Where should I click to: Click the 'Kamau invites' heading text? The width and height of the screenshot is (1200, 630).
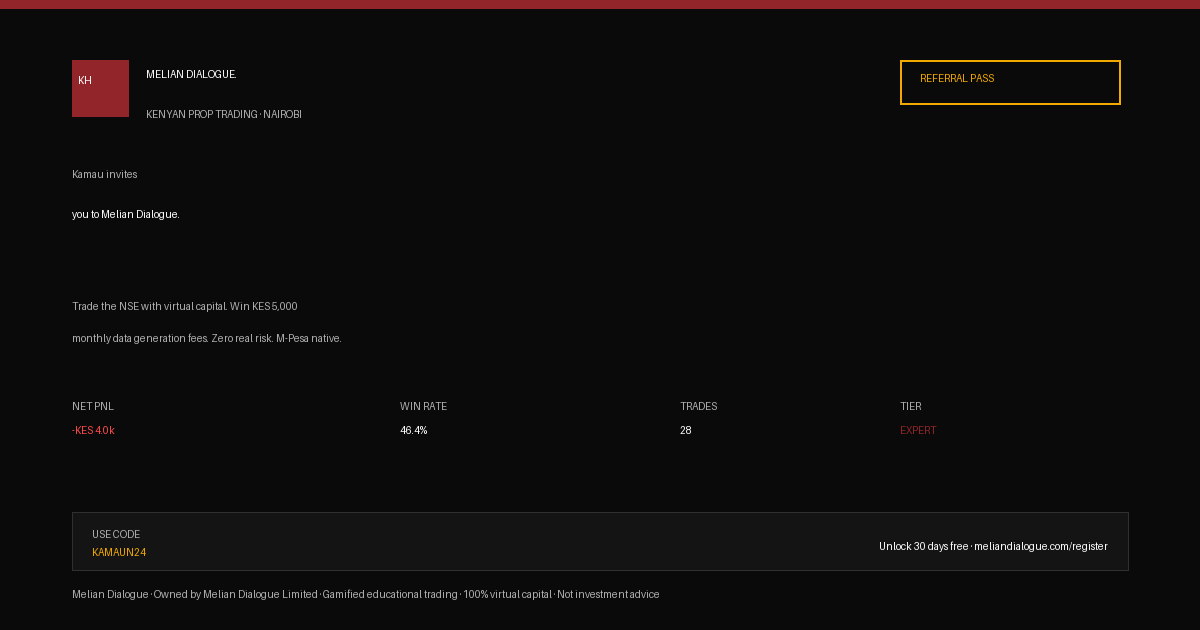click(x=105, y=175)
